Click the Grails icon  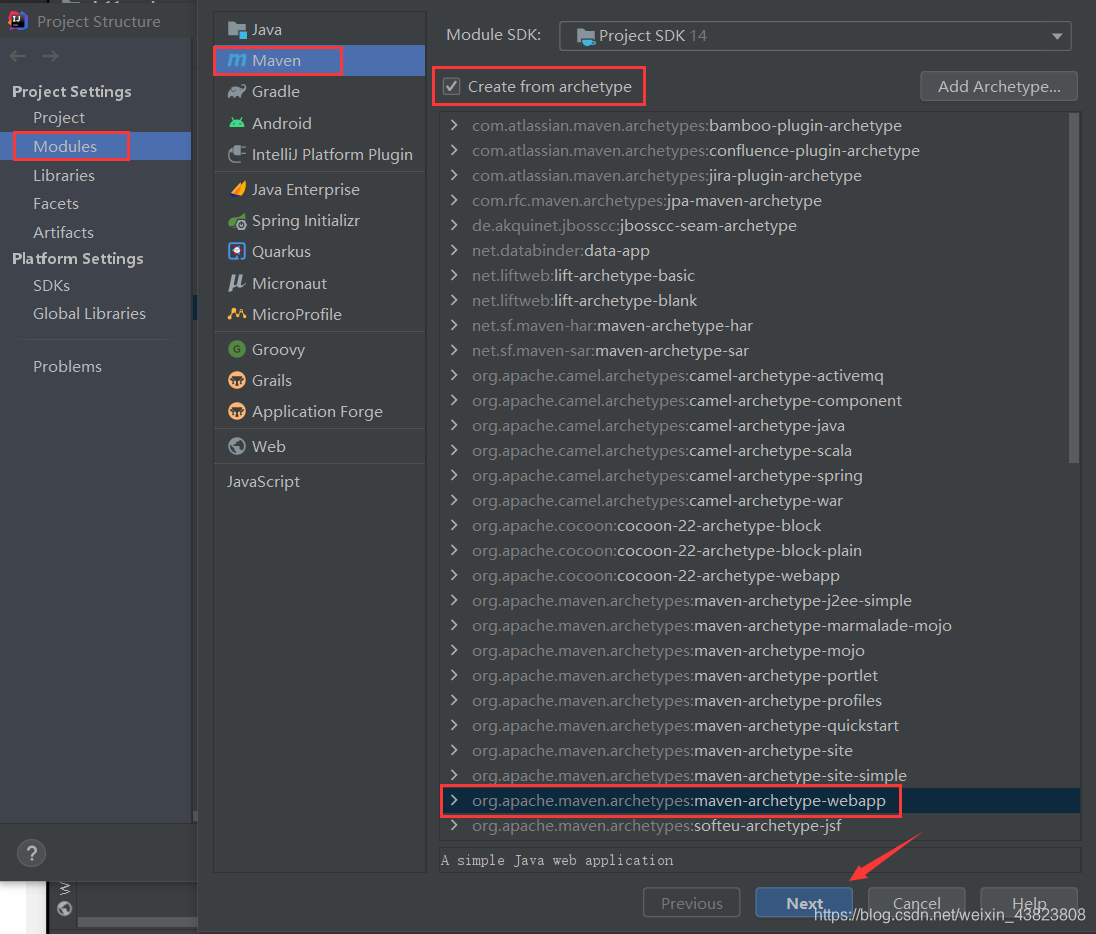(x=237, y=380)
